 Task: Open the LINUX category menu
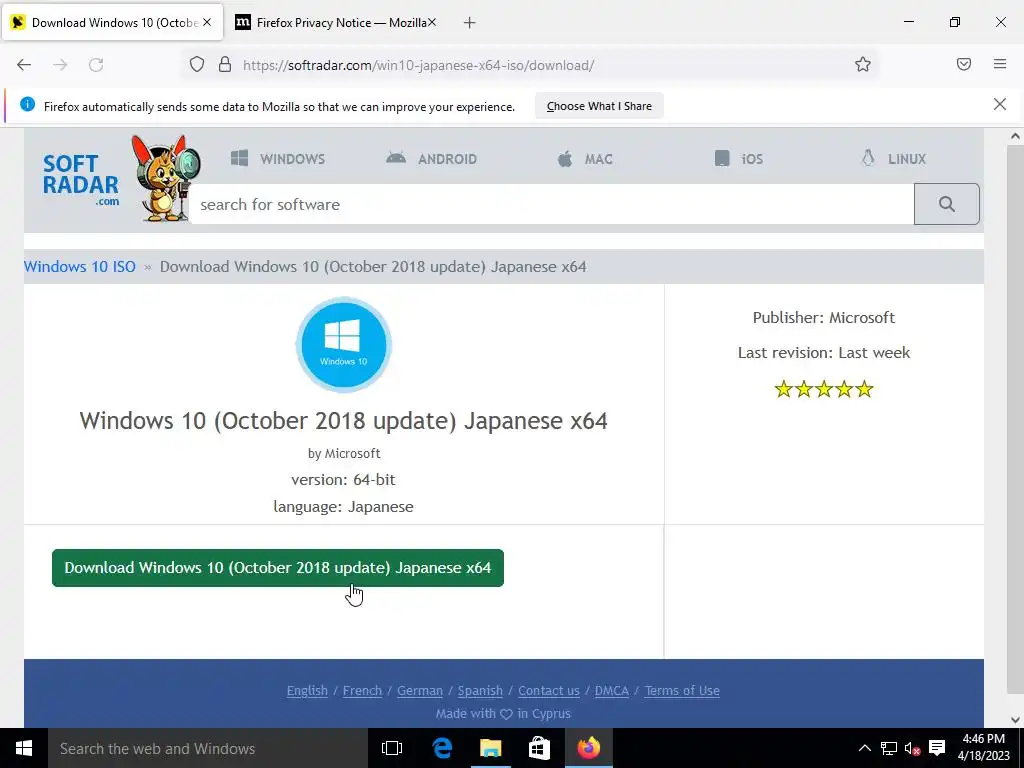coord(893,159)
